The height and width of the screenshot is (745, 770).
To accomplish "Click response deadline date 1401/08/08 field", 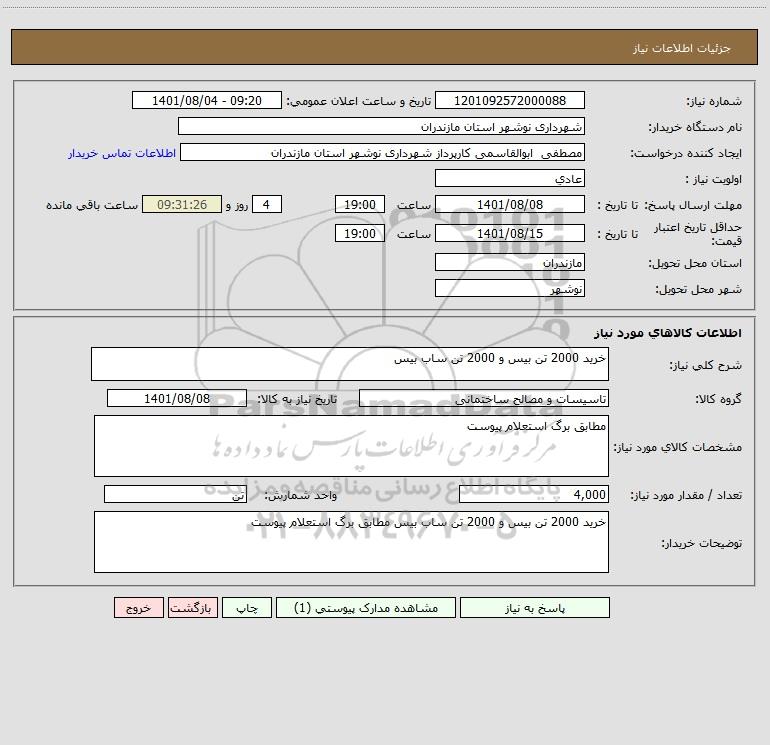I will [x=510, y=204].
